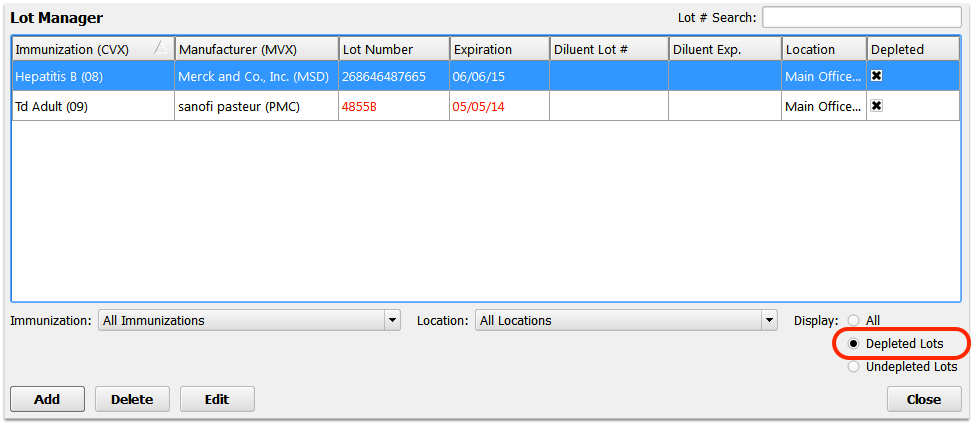Sort by Immunization (CVX) column header
The height and width of the screenshot is (425, 974).
[93, 49]
